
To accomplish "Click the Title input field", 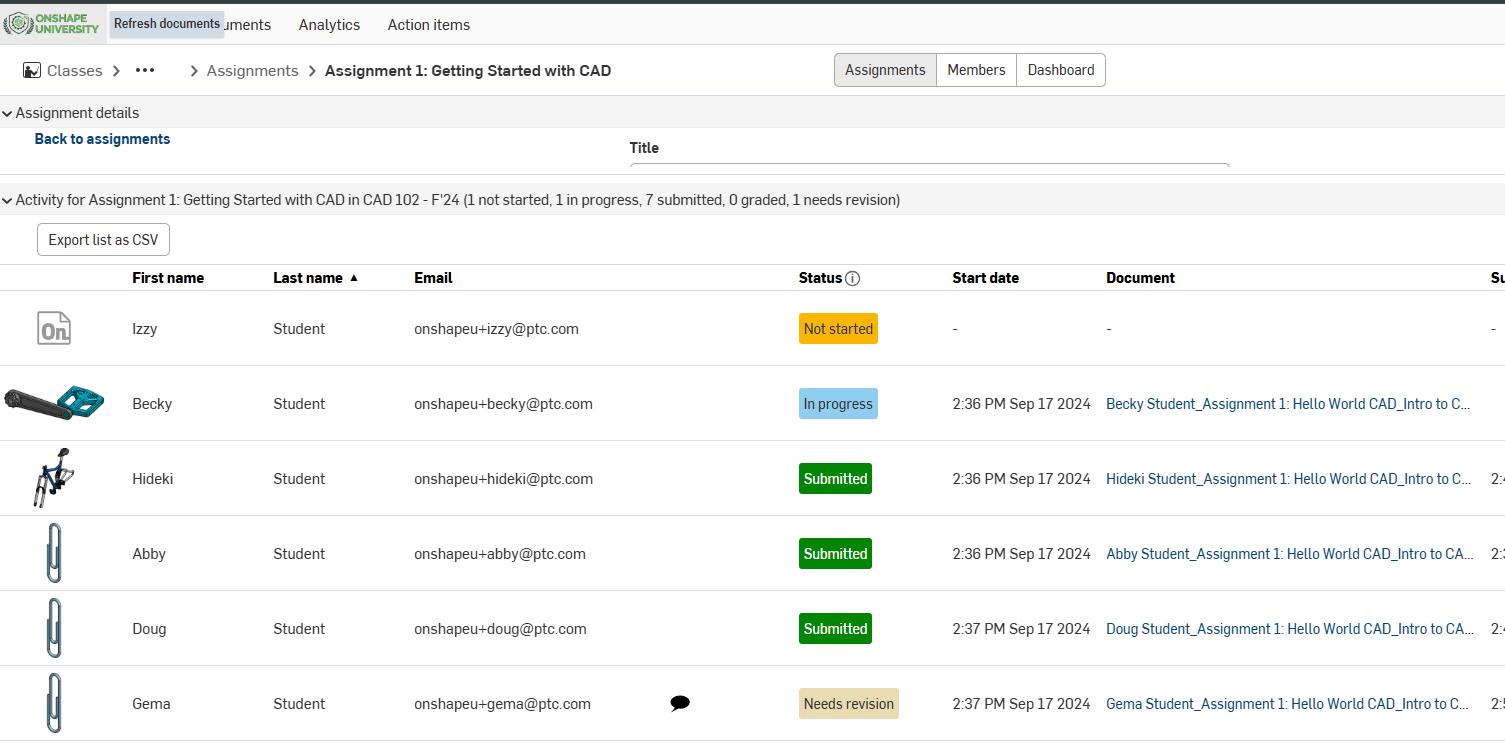I will [929, 165].
